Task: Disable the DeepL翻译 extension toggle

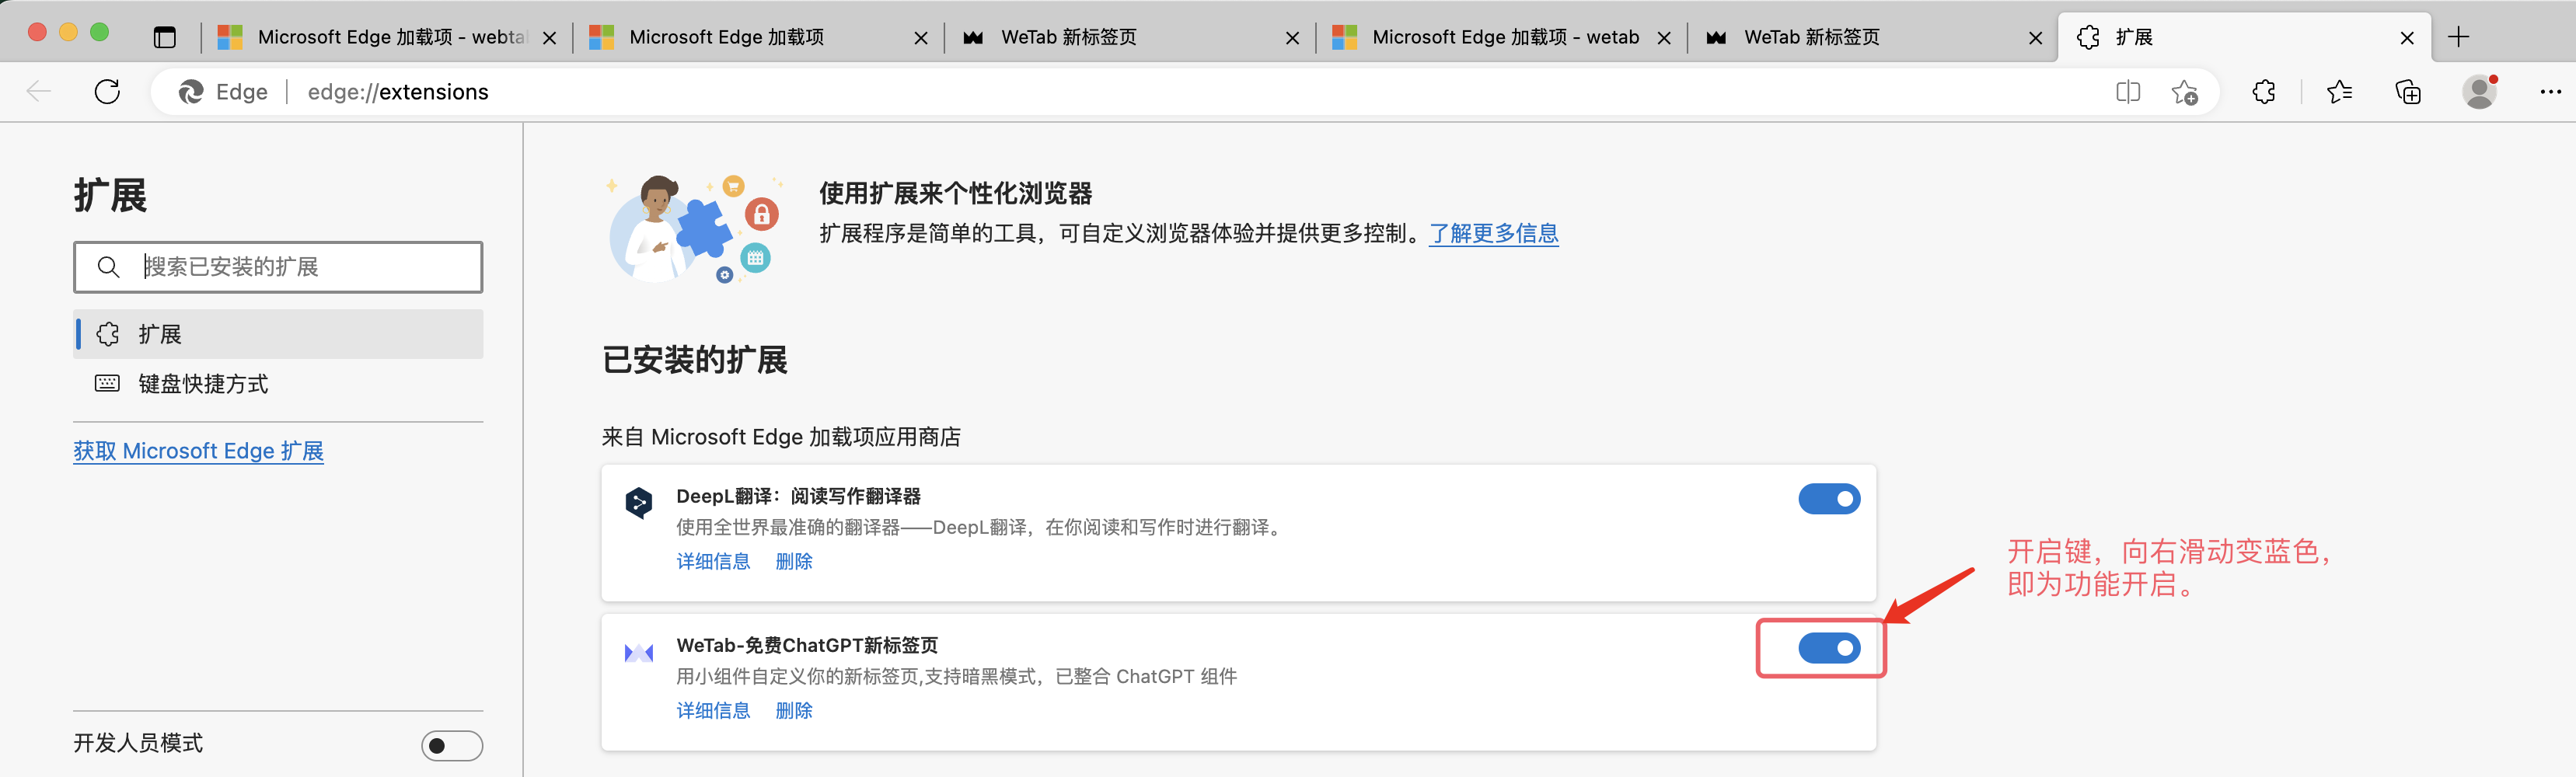Action: point(1828,498)
